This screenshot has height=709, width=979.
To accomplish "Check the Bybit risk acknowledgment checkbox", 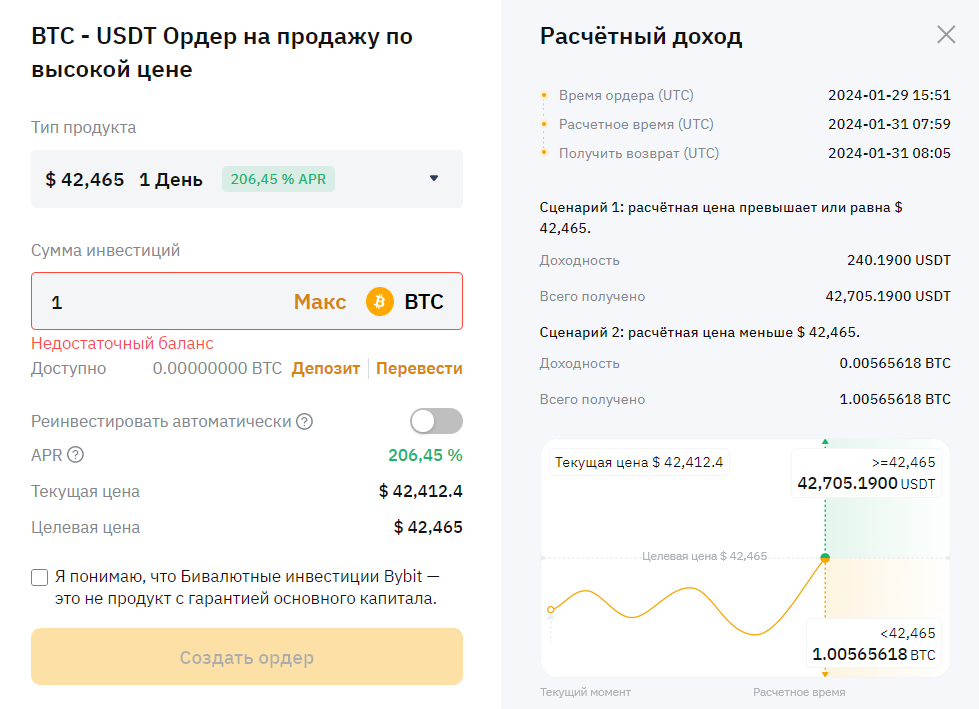I will click(40, 577).
